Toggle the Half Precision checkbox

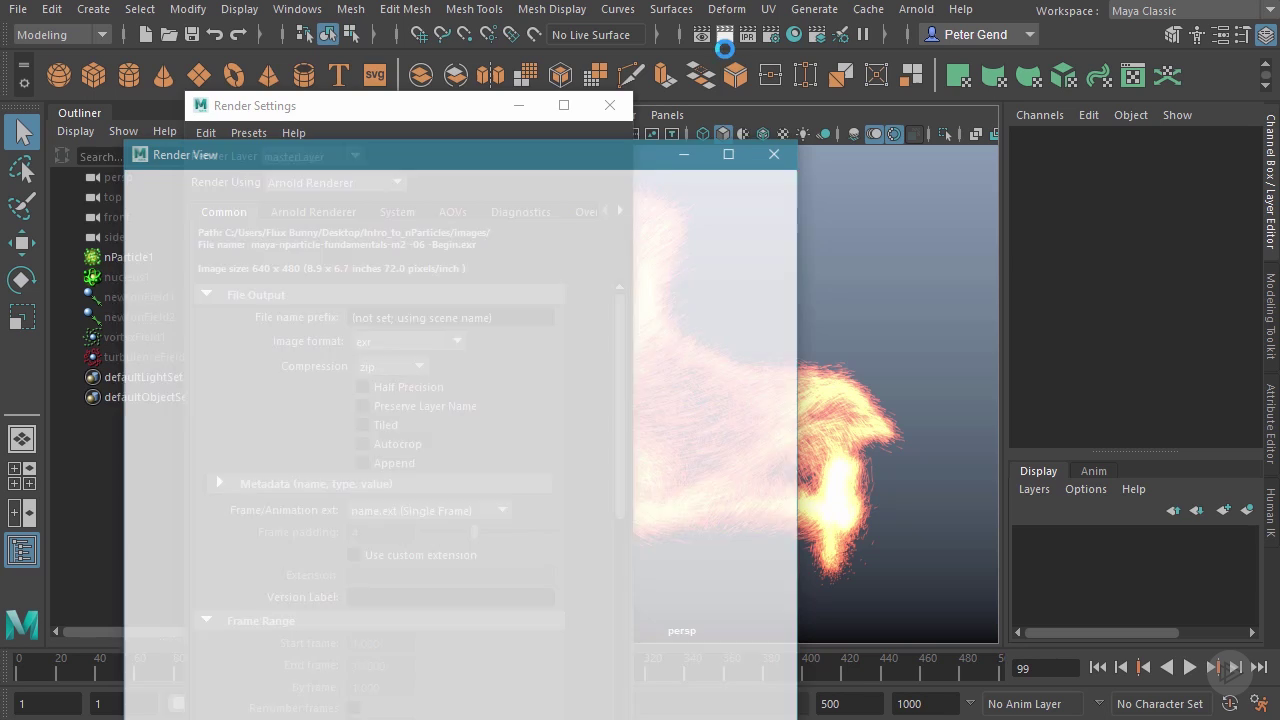tap(363, 387)
